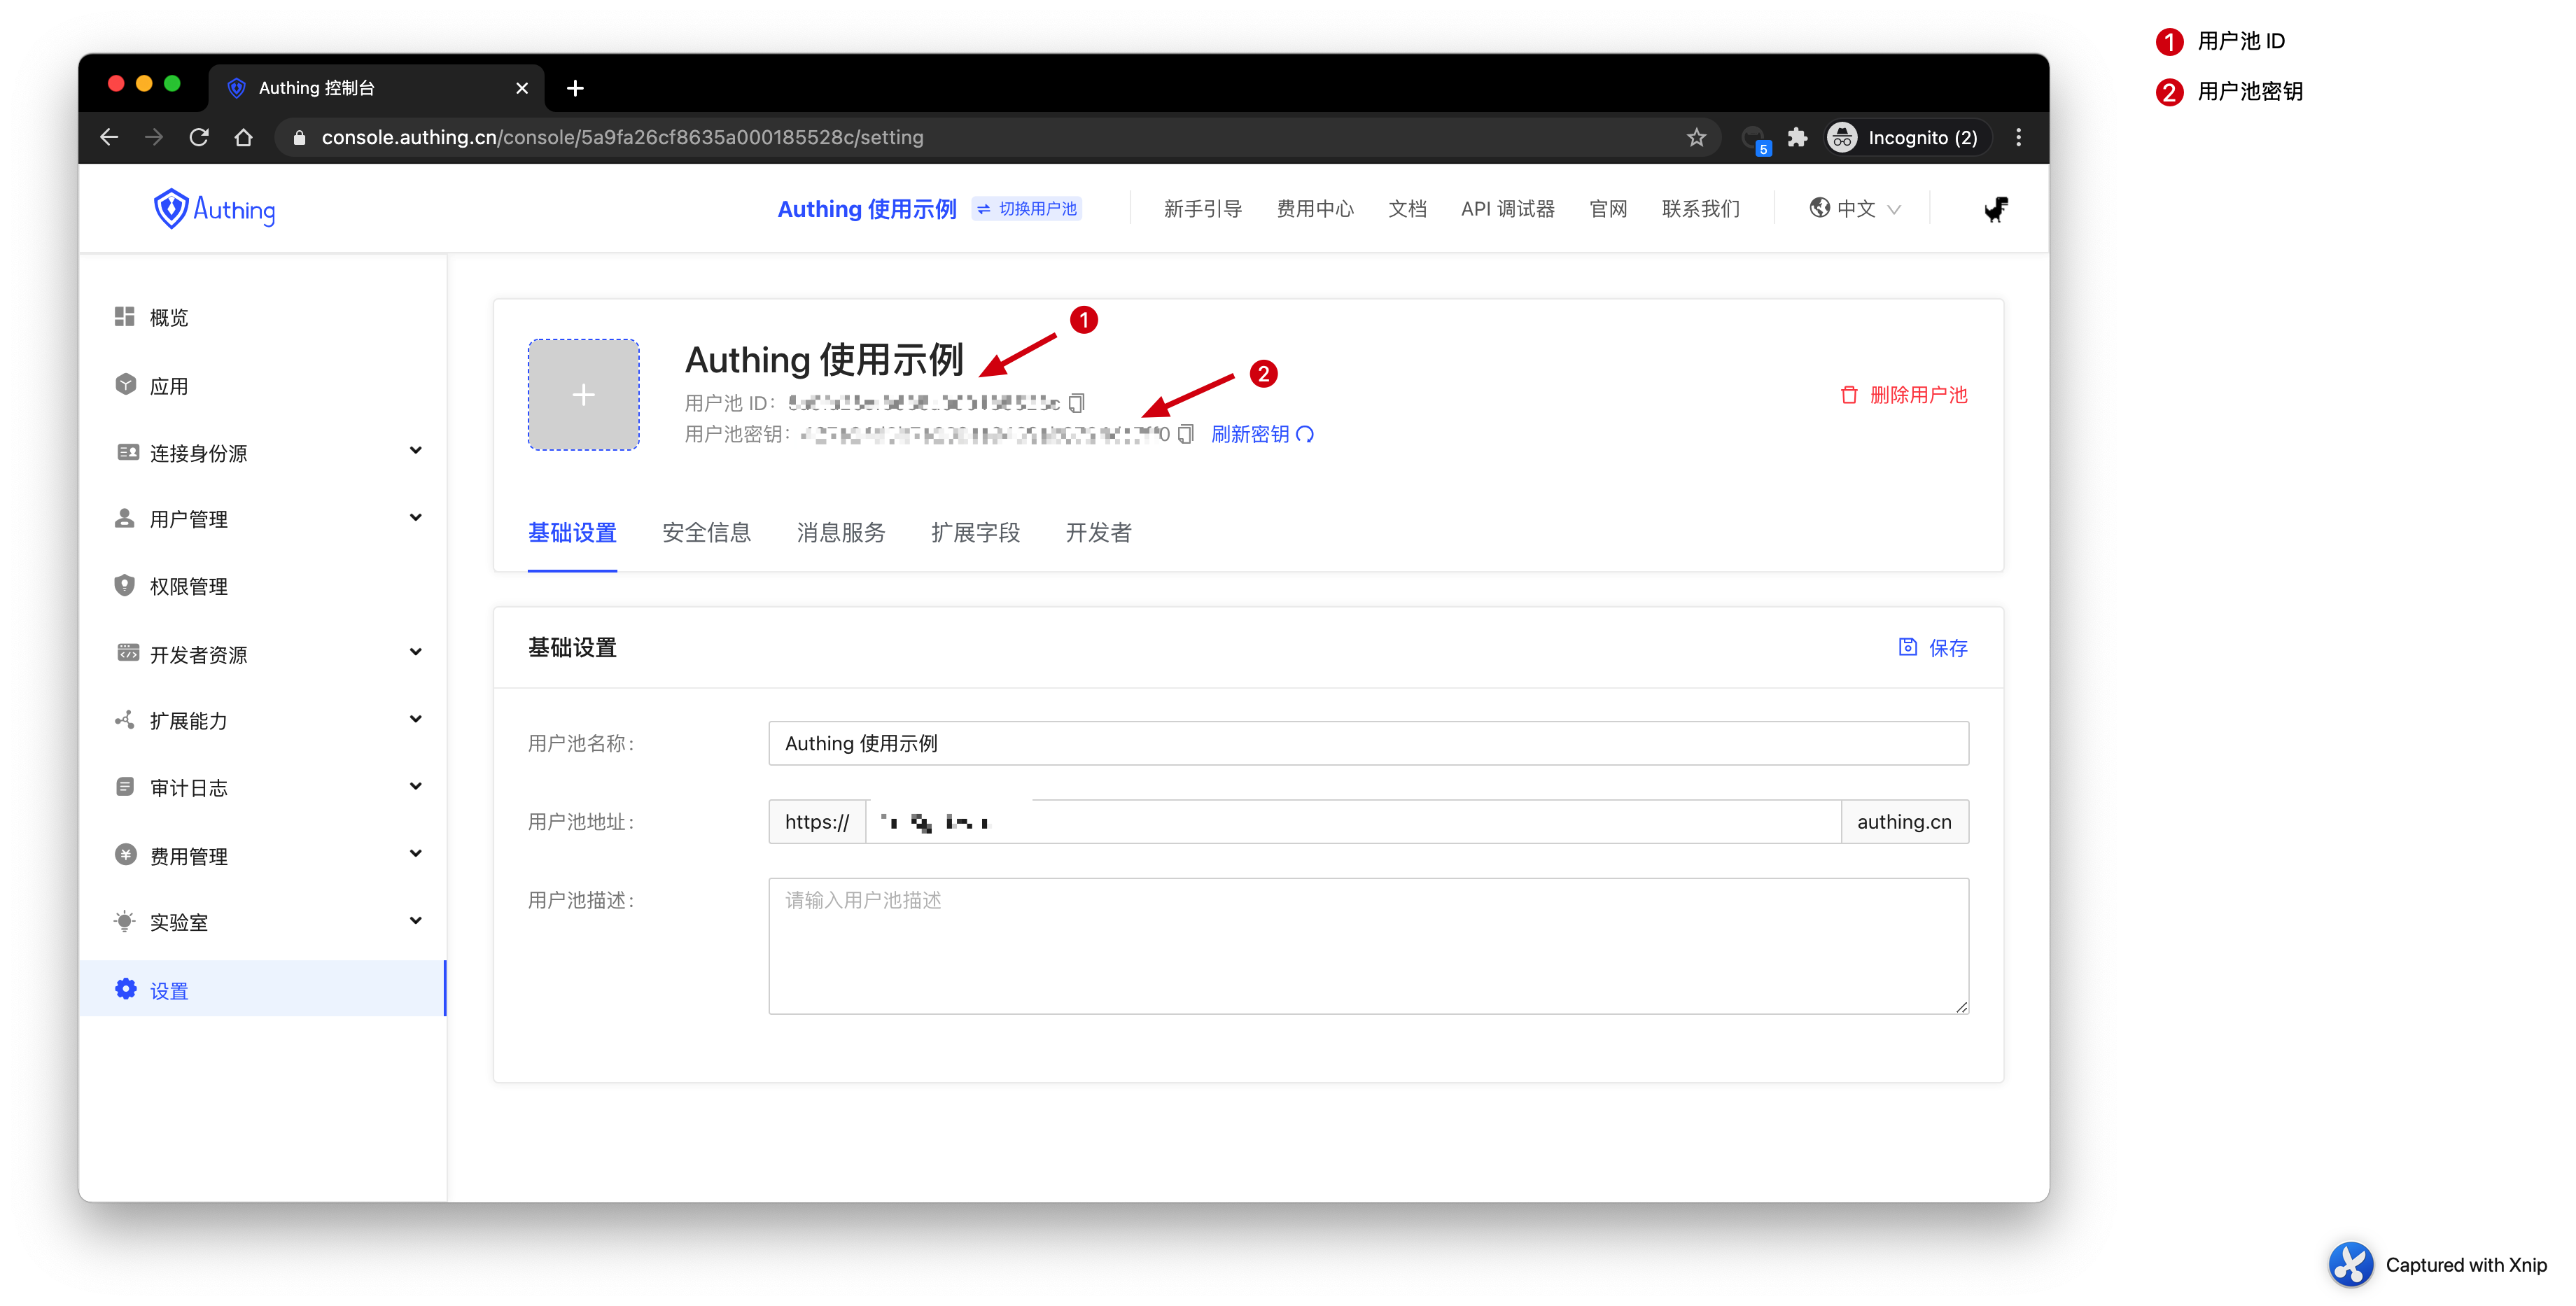Go back with browser back arrow

[109, 137]
